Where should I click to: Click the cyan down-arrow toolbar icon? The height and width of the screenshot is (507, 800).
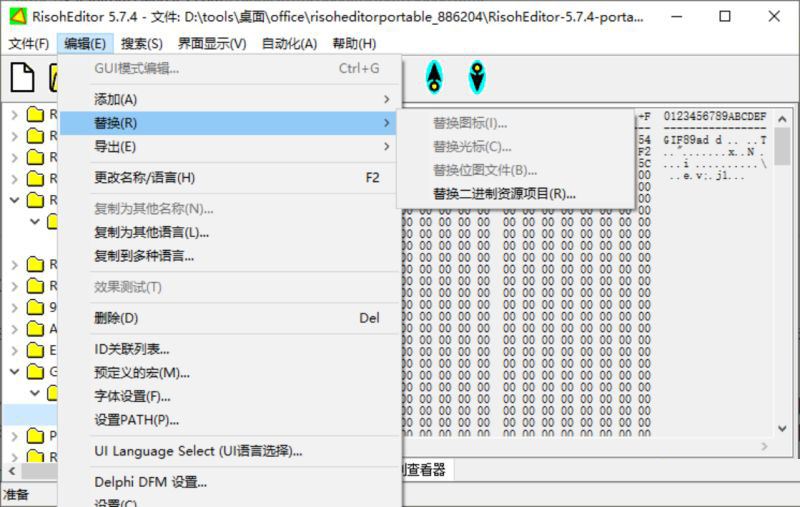point(477,77)
